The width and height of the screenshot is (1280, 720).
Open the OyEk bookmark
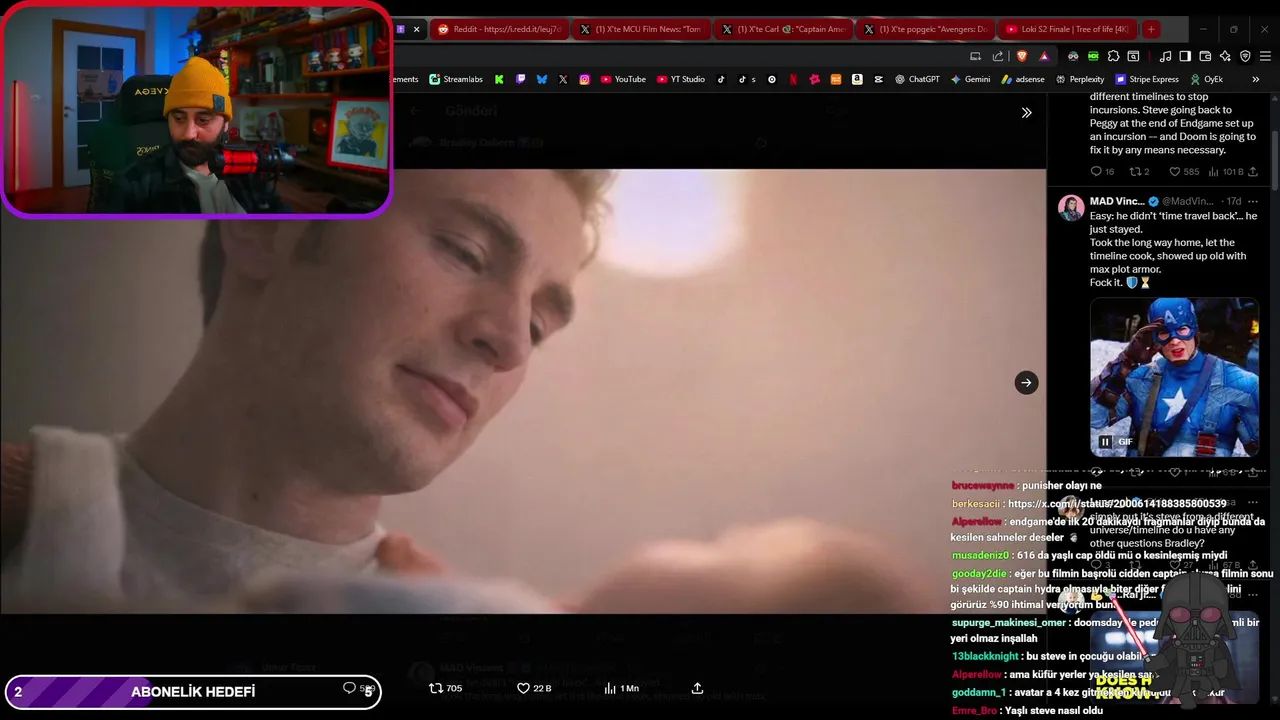(x=1206, y=79)
